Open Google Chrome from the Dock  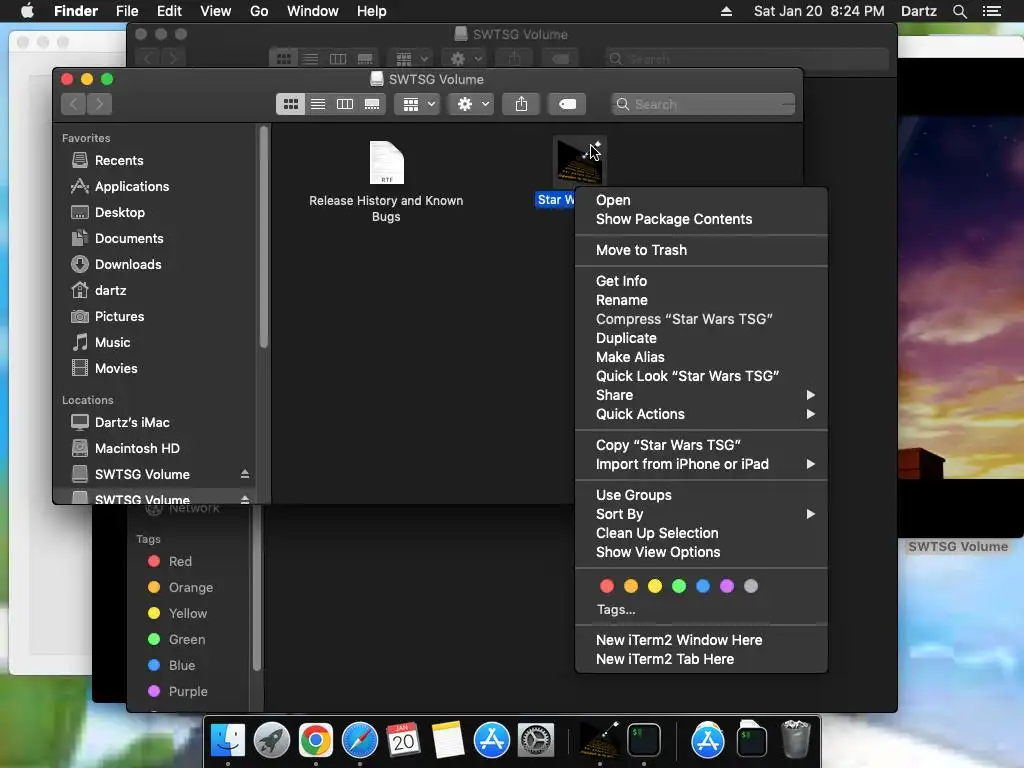(315, 740)
